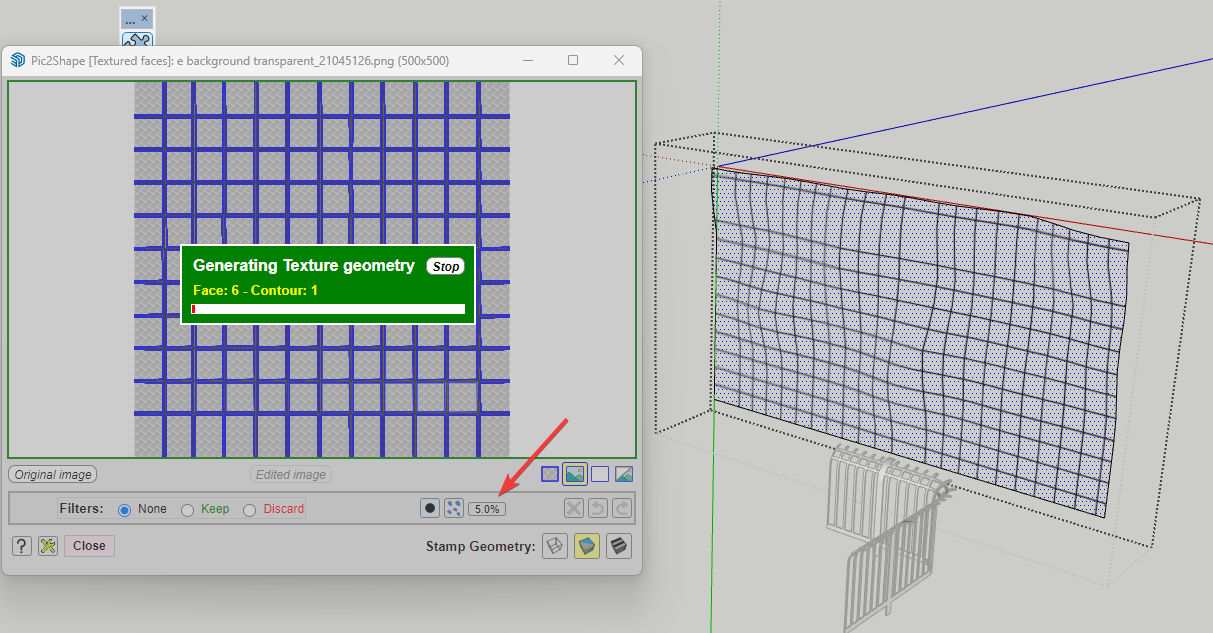
Task: Maximize the Pic2Shape dialog window
Action: point(573,60)
